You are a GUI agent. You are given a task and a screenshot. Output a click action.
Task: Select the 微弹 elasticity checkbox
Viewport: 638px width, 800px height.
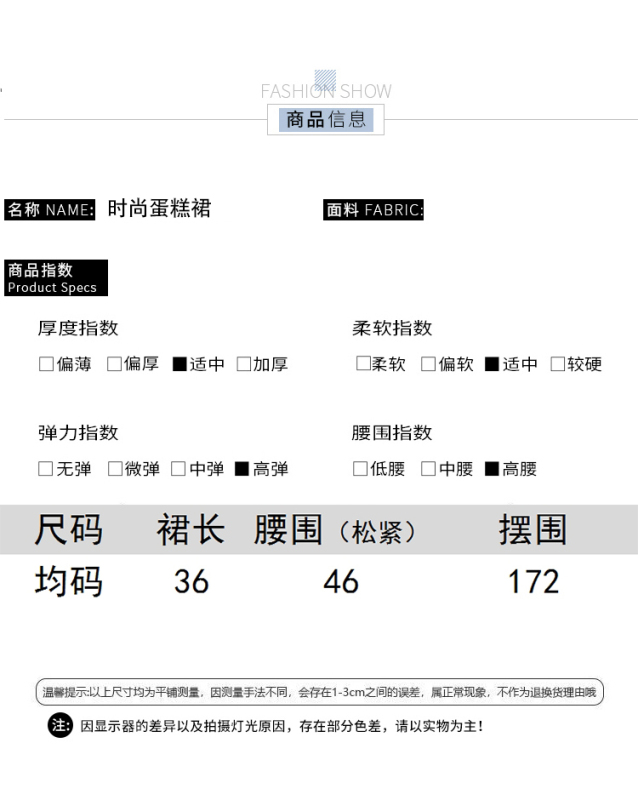(x=115, y=468)
